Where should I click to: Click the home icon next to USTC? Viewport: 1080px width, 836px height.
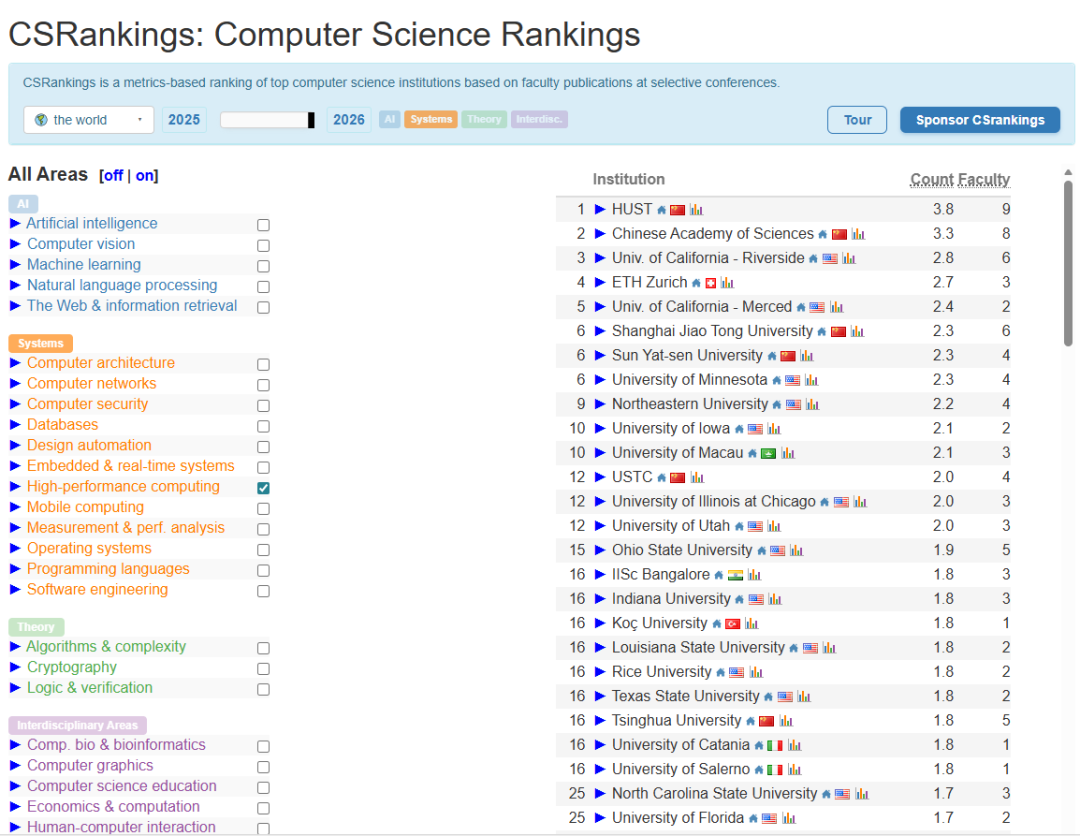pyautogui.click(x=661, y=478)
